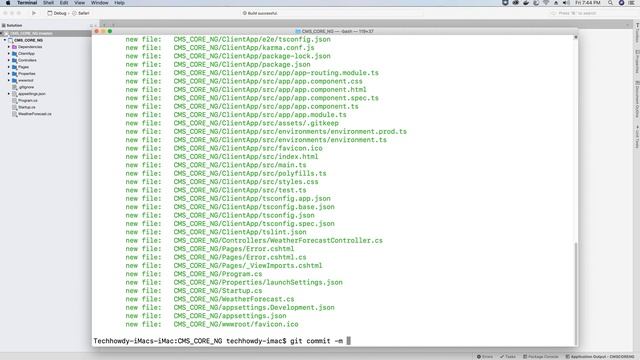Click the Toolbox tab on right edge
Screen dimensions: 640x360
[x=637, y=33]
